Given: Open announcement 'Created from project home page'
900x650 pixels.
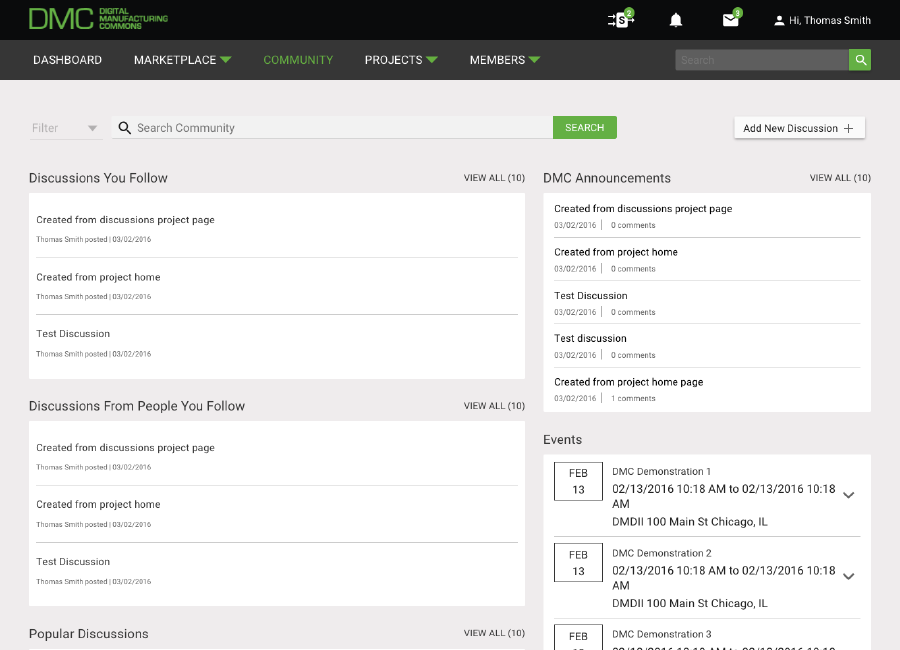Looking at the screenshot, I should (629, 382).
